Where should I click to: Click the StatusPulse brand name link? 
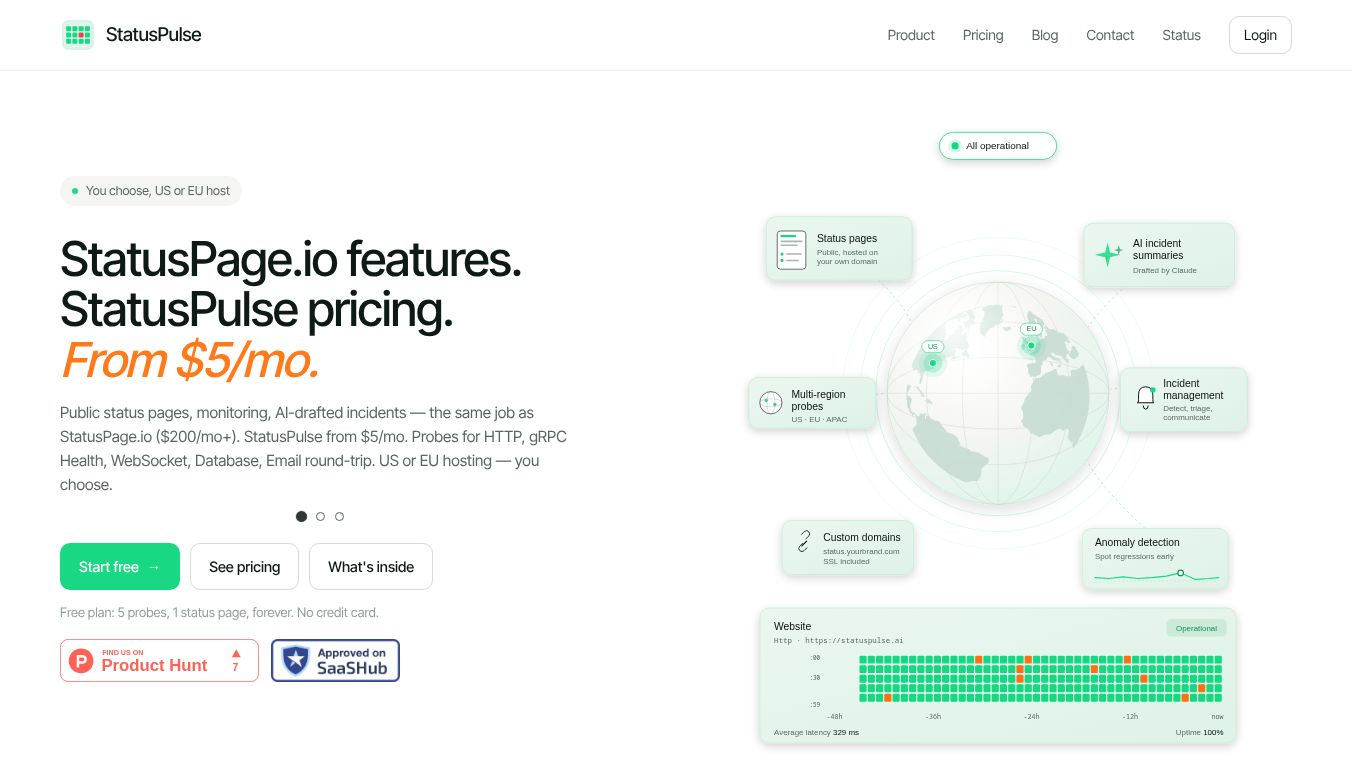click(x=154, y=35)
